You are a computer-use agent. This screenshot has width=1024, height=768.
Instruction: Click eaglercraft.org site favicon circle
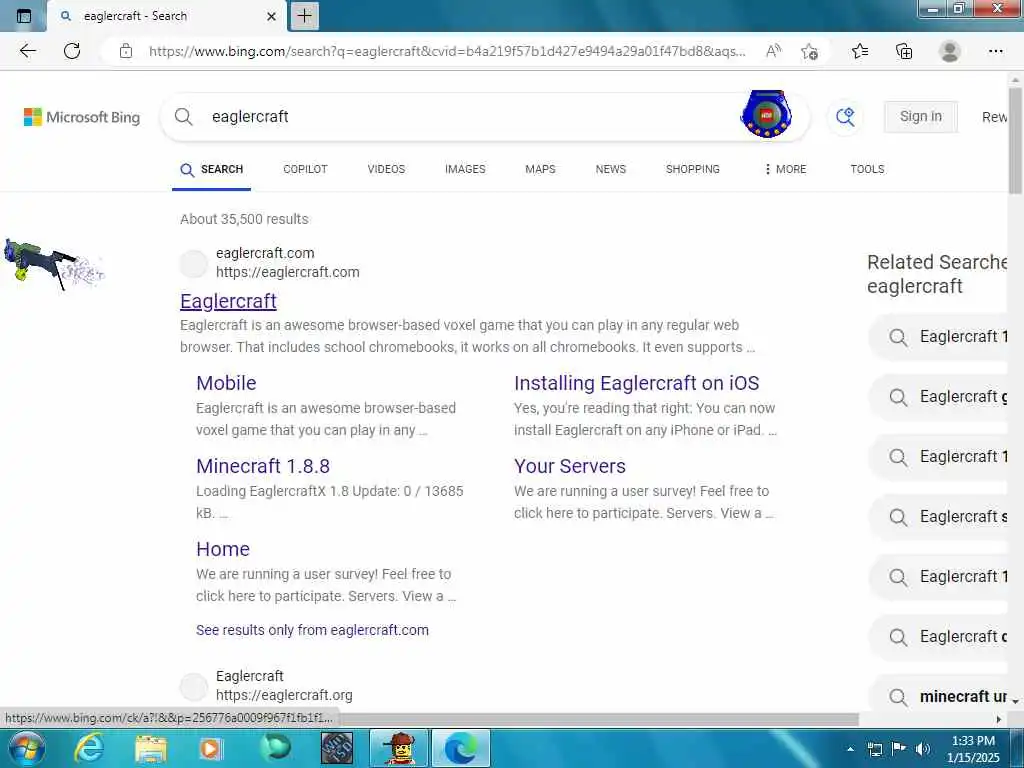pyautogui.click(x=193, y=686)
